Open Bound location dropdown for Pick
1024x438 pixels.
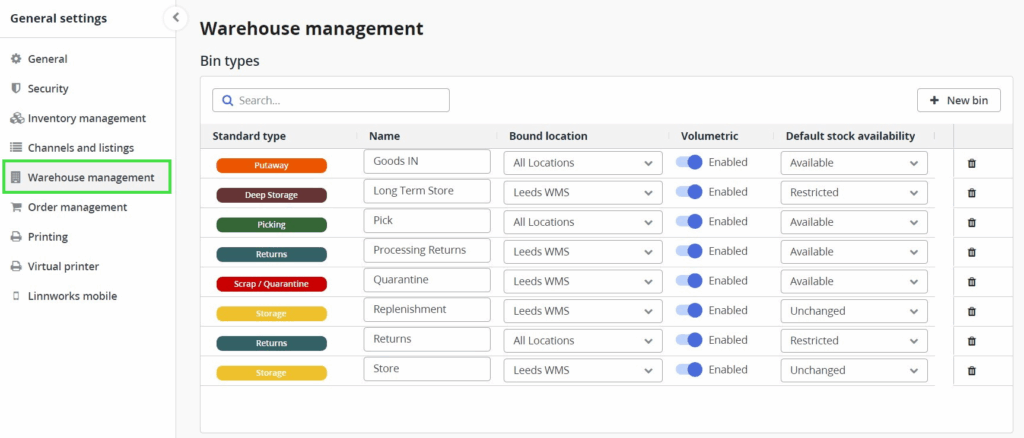pos(583,222)
